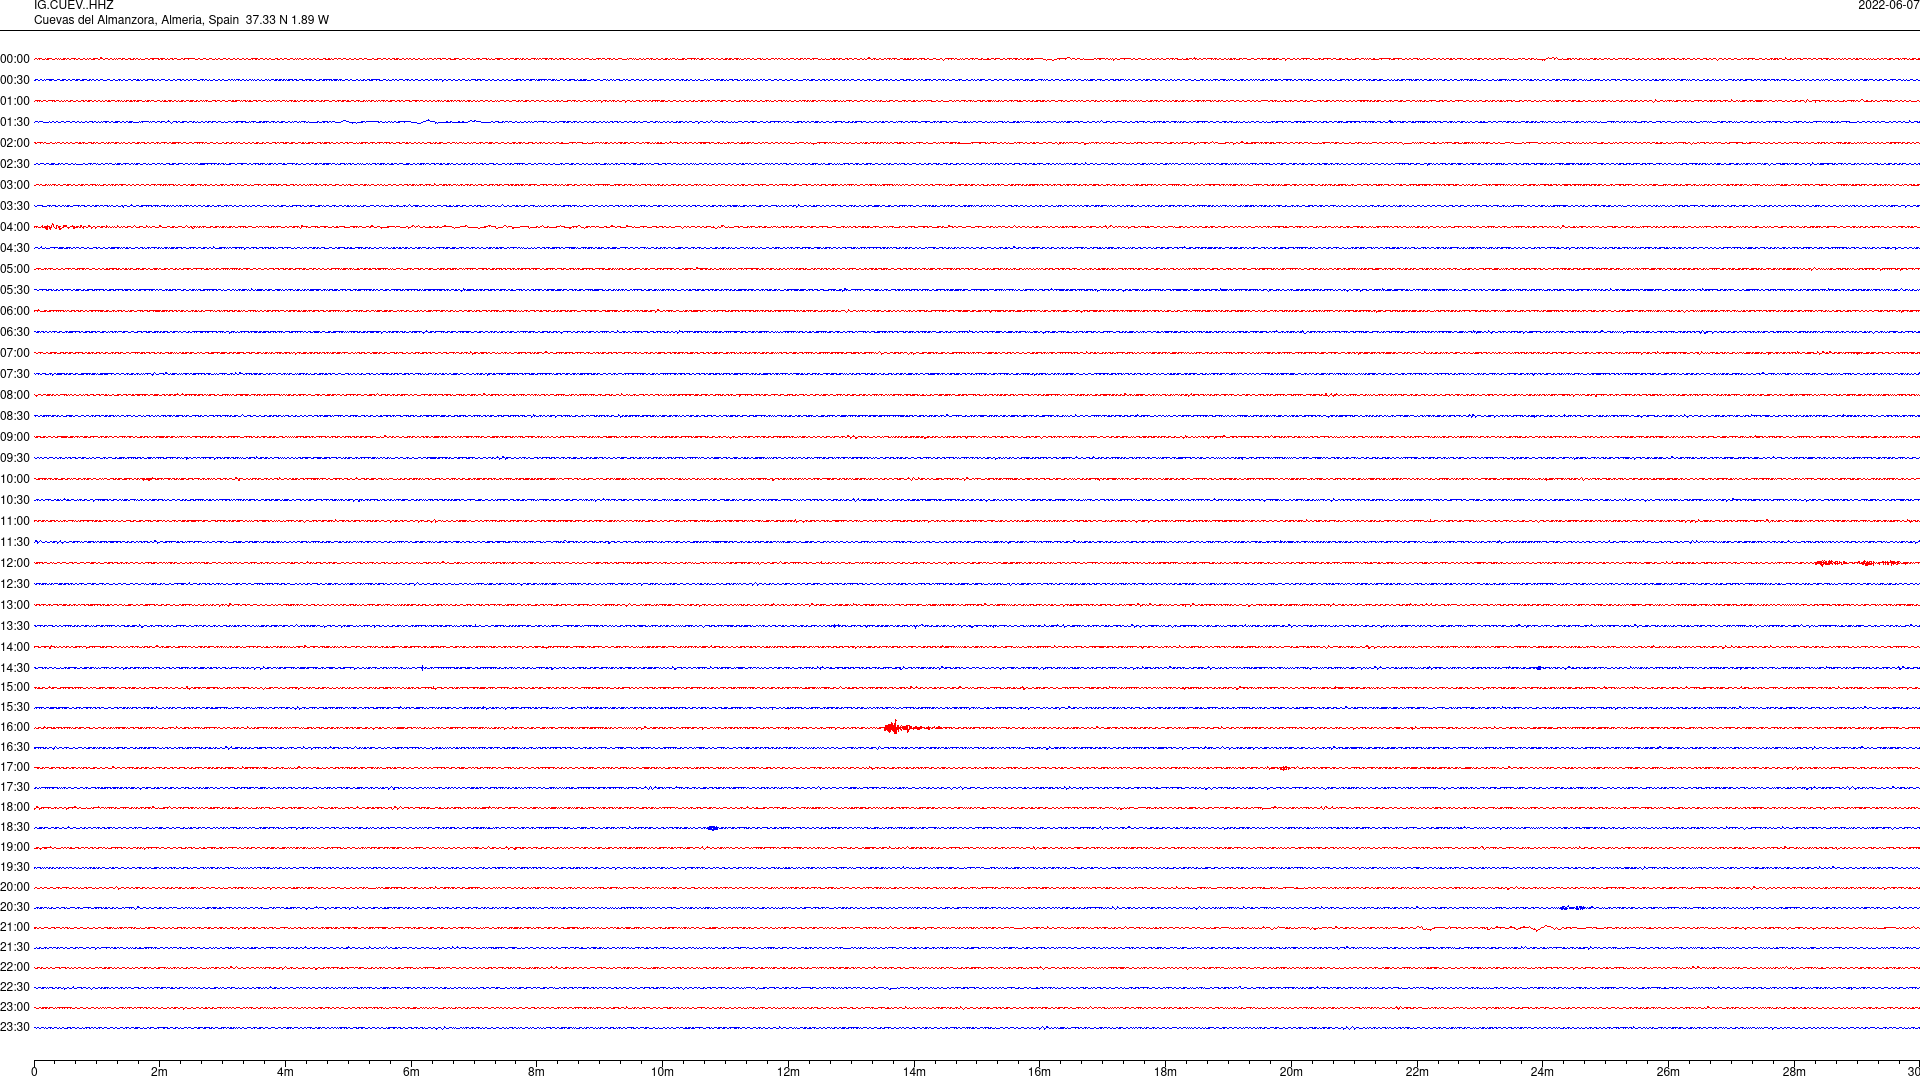This screenshot has height=1080, width=1920.
Task: Select the 11:30 time row label
Action: [15, 542]
